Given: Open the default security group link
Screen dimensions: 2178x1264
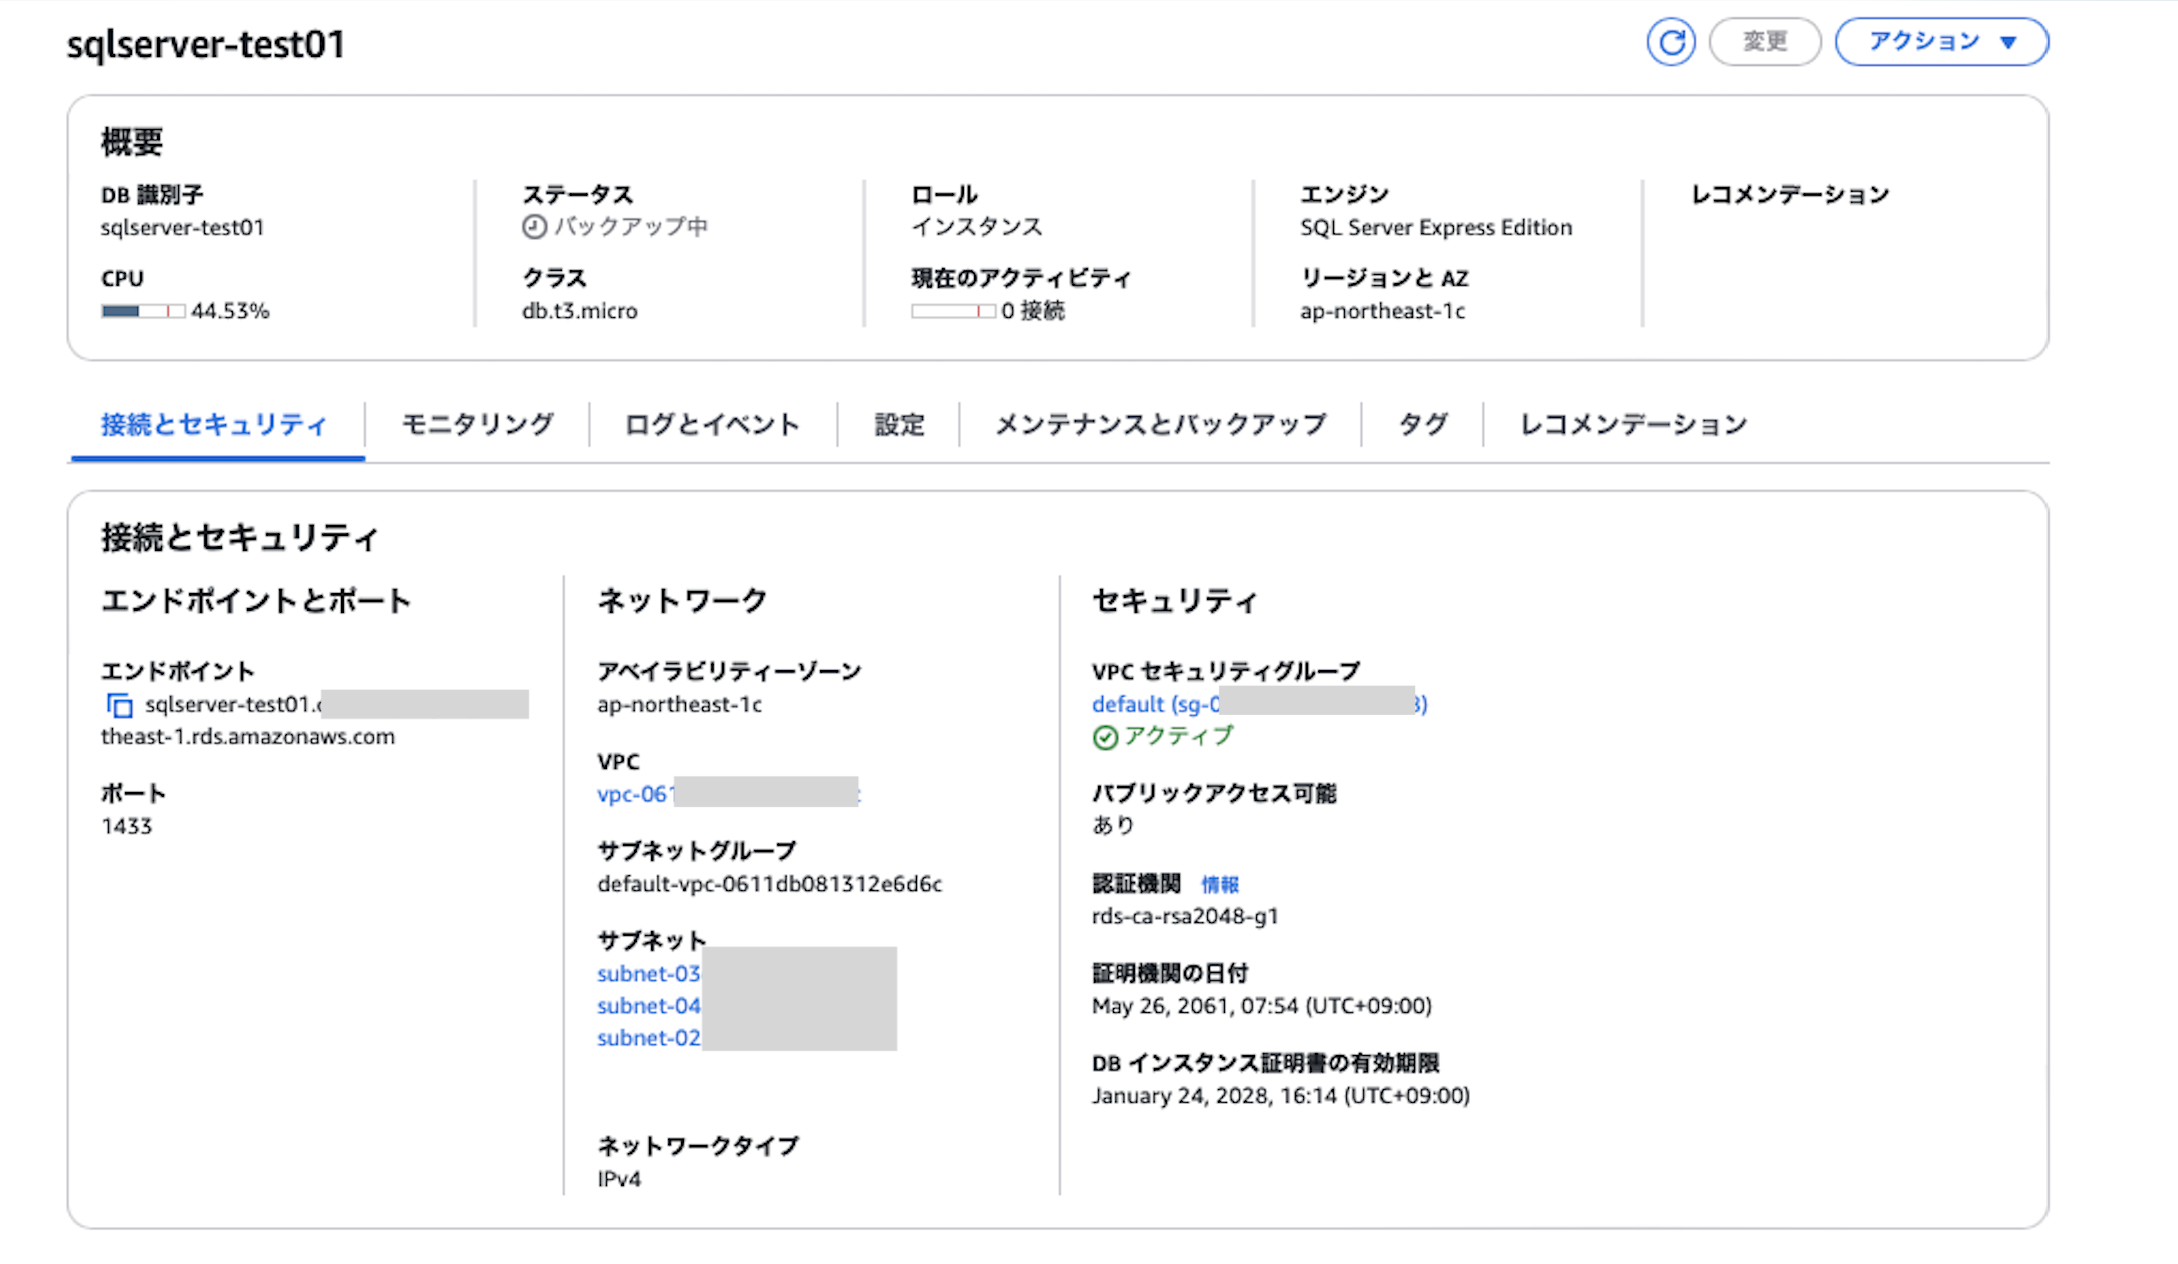Looking at the screenshot, I should tap(1259, 704).
